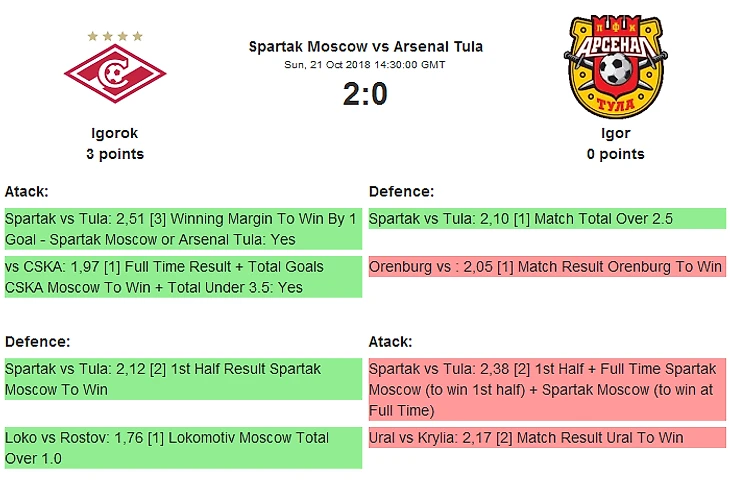
Task: Select the Winning Margin By 1 Goal bet
Action: click(x=181, y=229)
